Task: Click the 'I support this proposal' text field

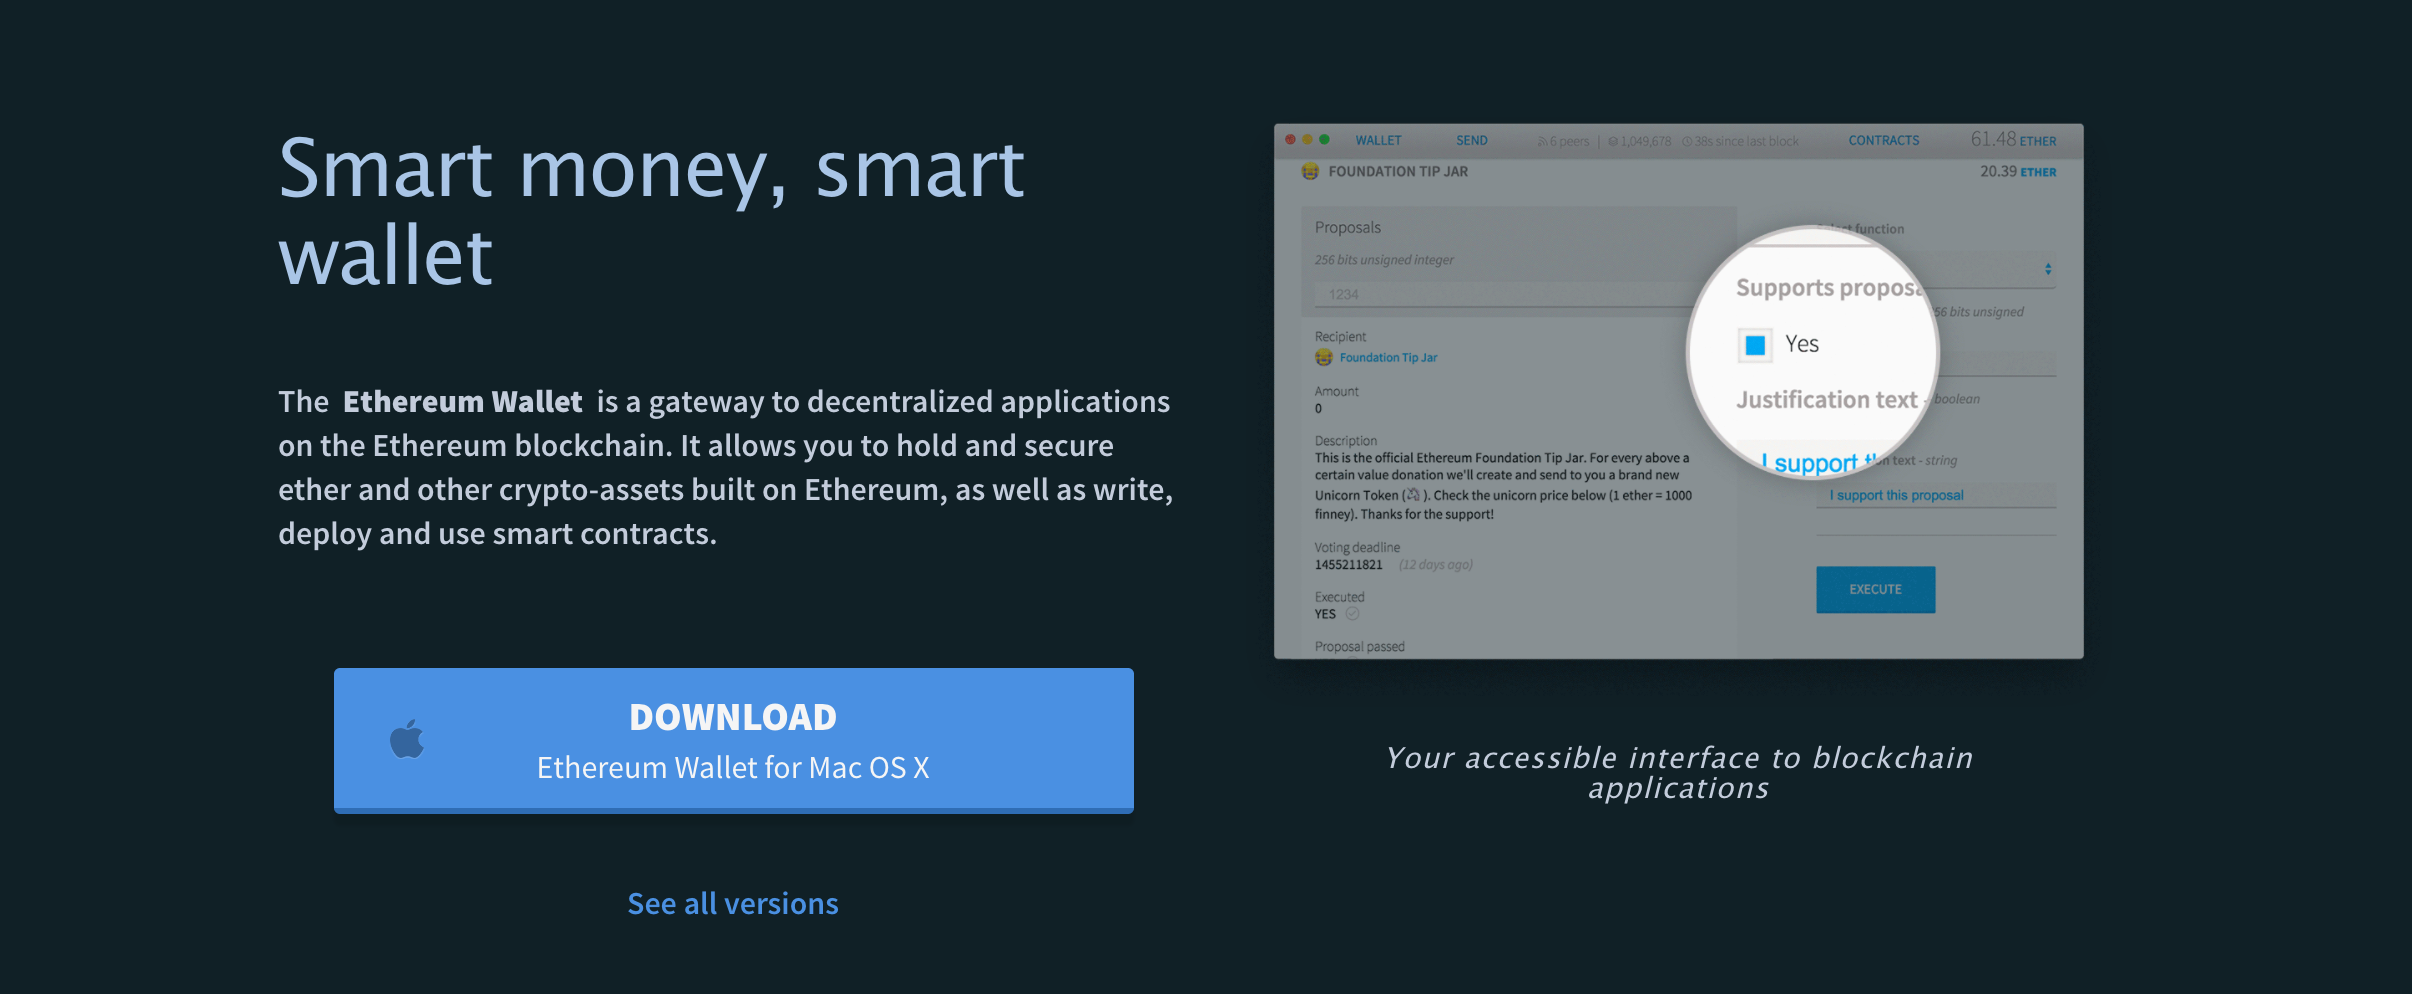Action: click(x=1936, y=496)
